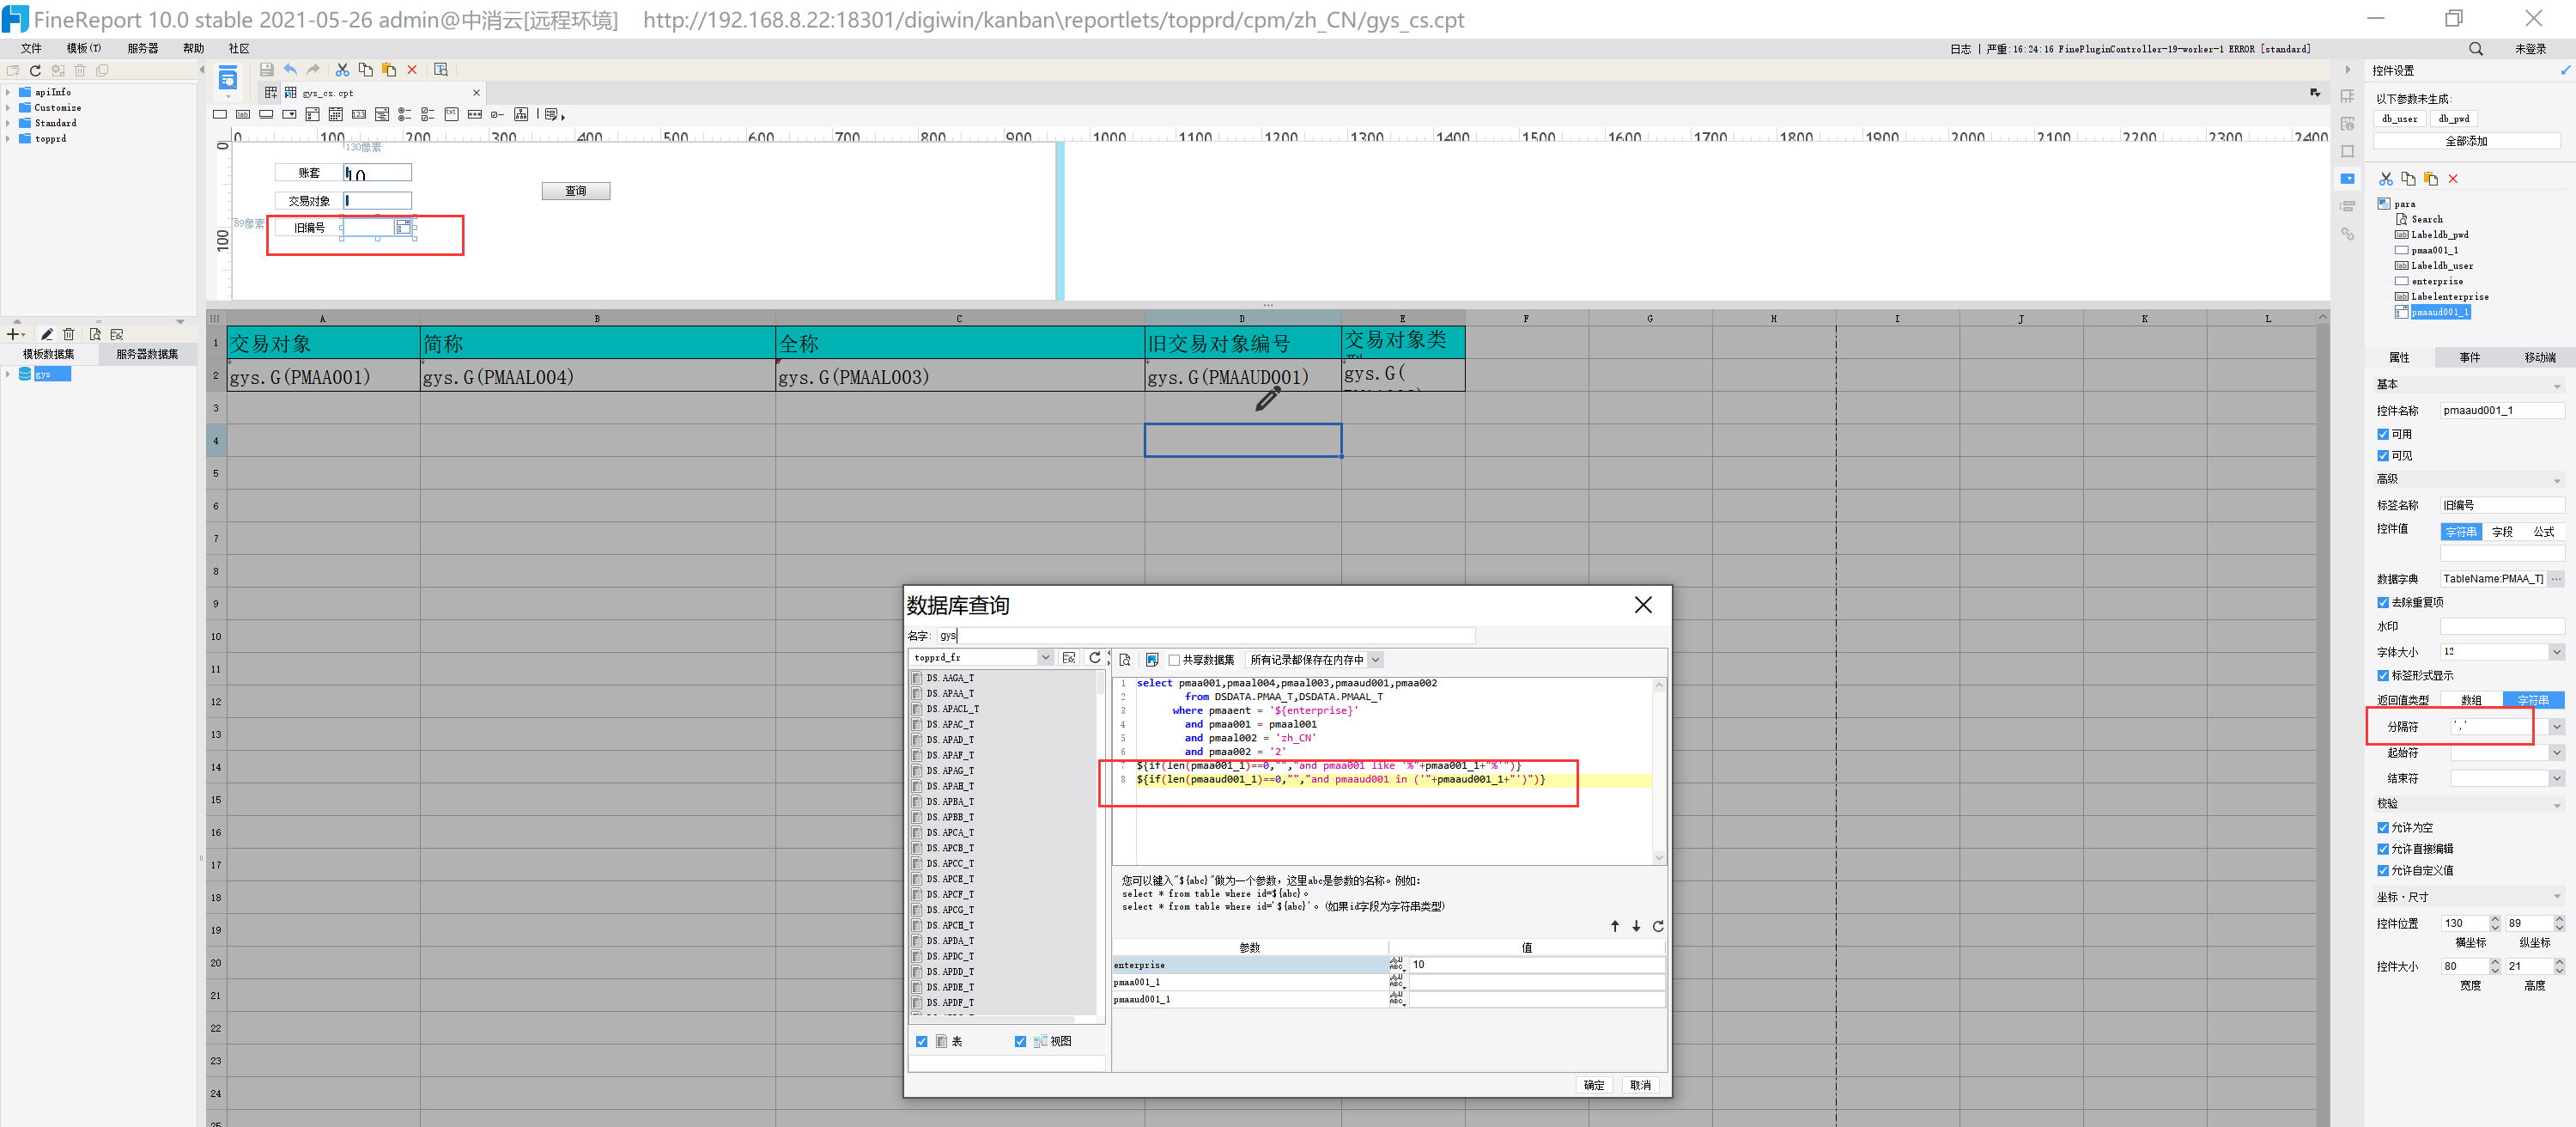The image size is (2576, 1127).
Task: Click the Move parameter down arrow
Action: click(1636, 926)
